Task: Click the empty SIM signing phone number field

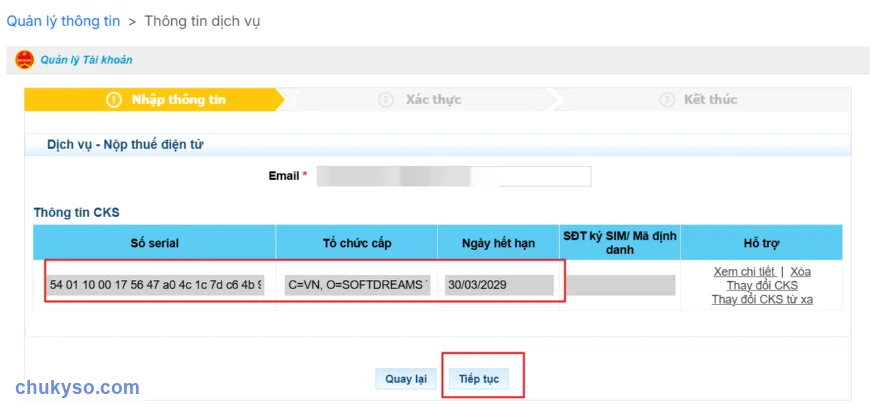Action: (x=621, y=285)
